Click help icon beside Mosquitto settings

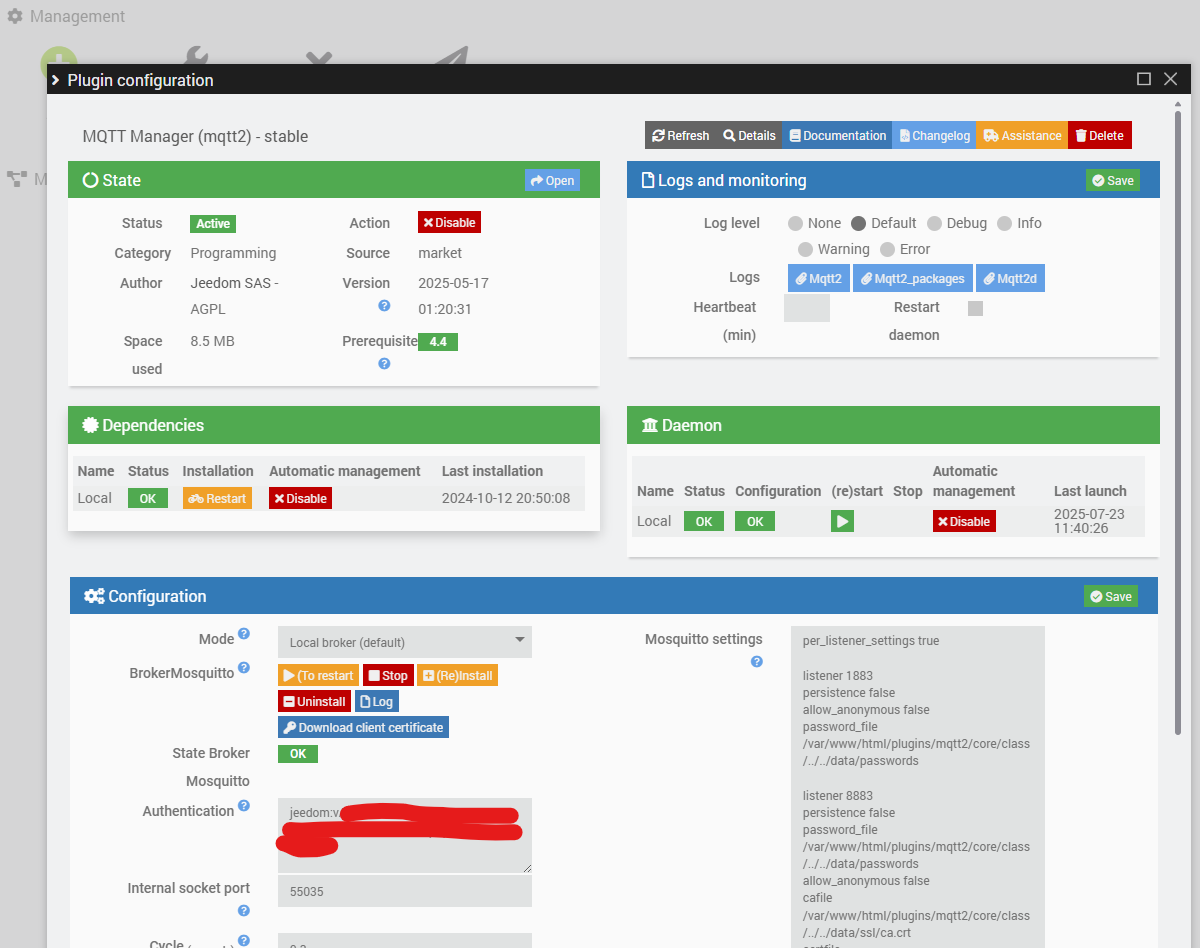(x=757, y=661)
